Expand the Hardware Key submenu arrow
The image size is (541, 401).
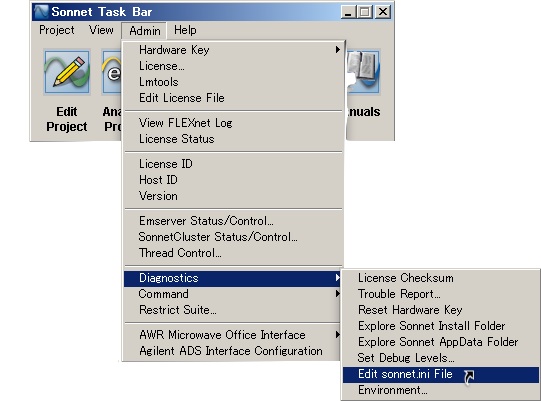click(x=338, y=50)
